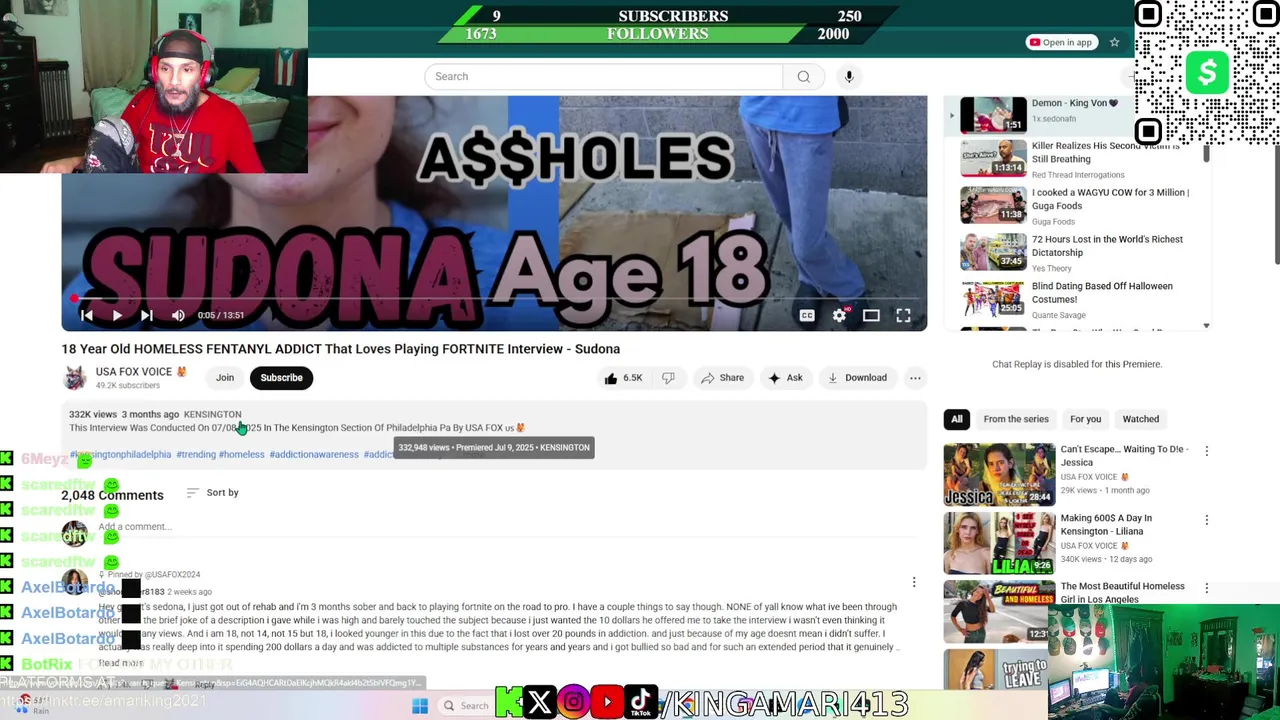1280x720 pixels.
Task: Click the playlist panel scroll-down arrow
Action: click(1206, 326)
